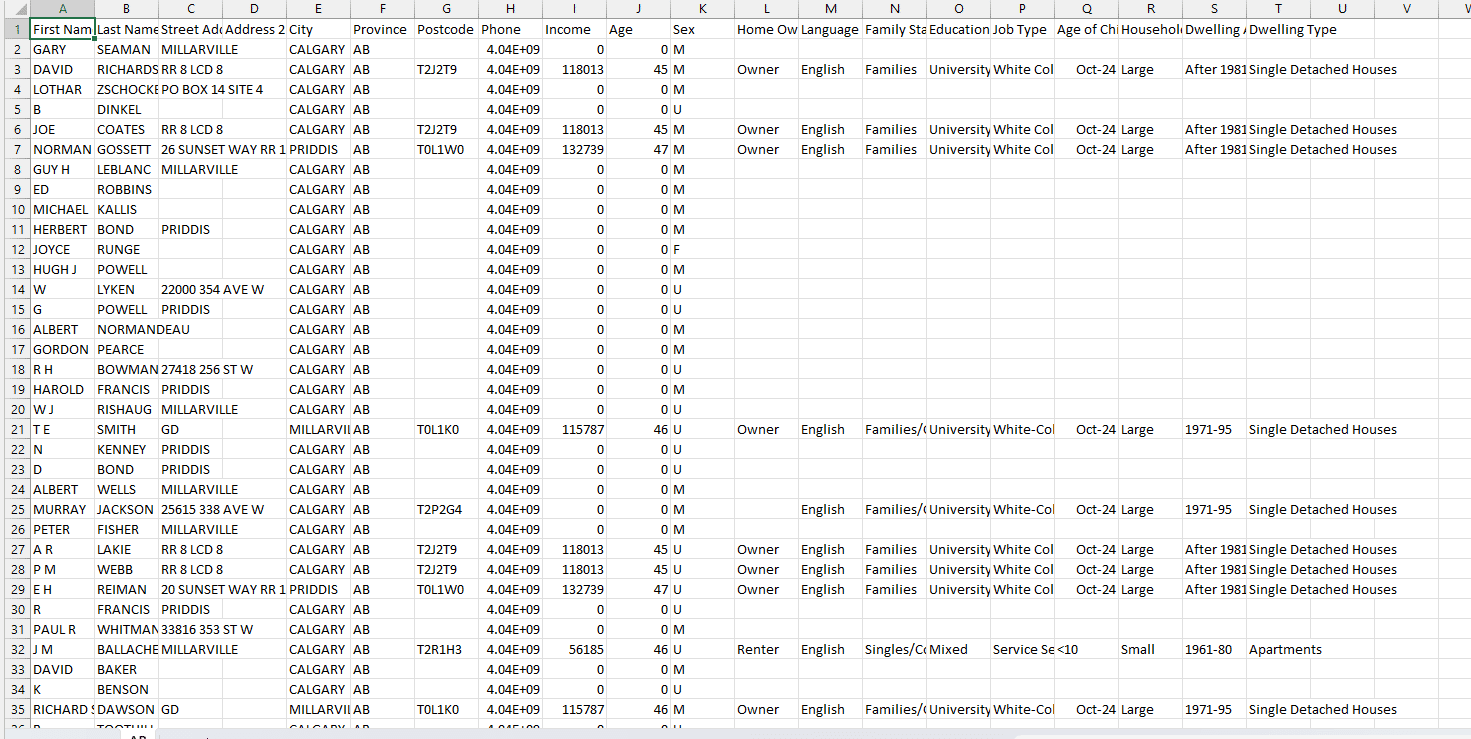
Task: Select the "T2P2G4" postcode cell
Action: pos(447,509)
